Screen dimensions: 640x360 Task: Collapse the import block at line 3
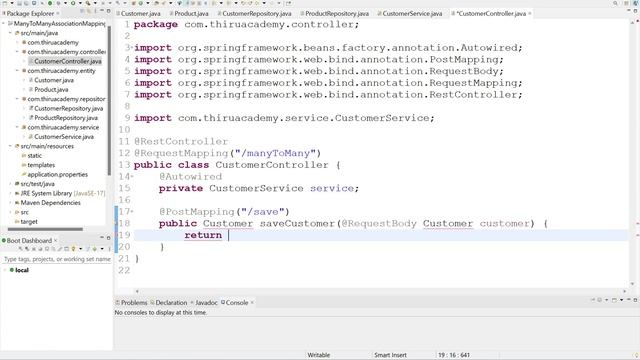coord(131,47)
